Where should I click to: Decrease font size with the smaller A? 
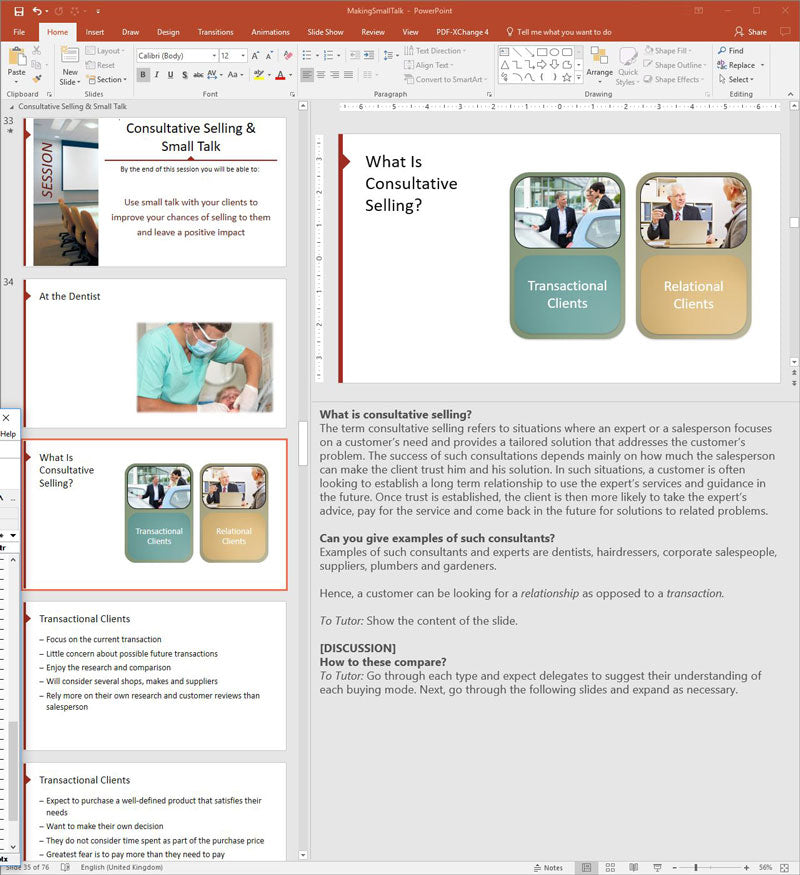pyautogui.click(x=269, y=56)
